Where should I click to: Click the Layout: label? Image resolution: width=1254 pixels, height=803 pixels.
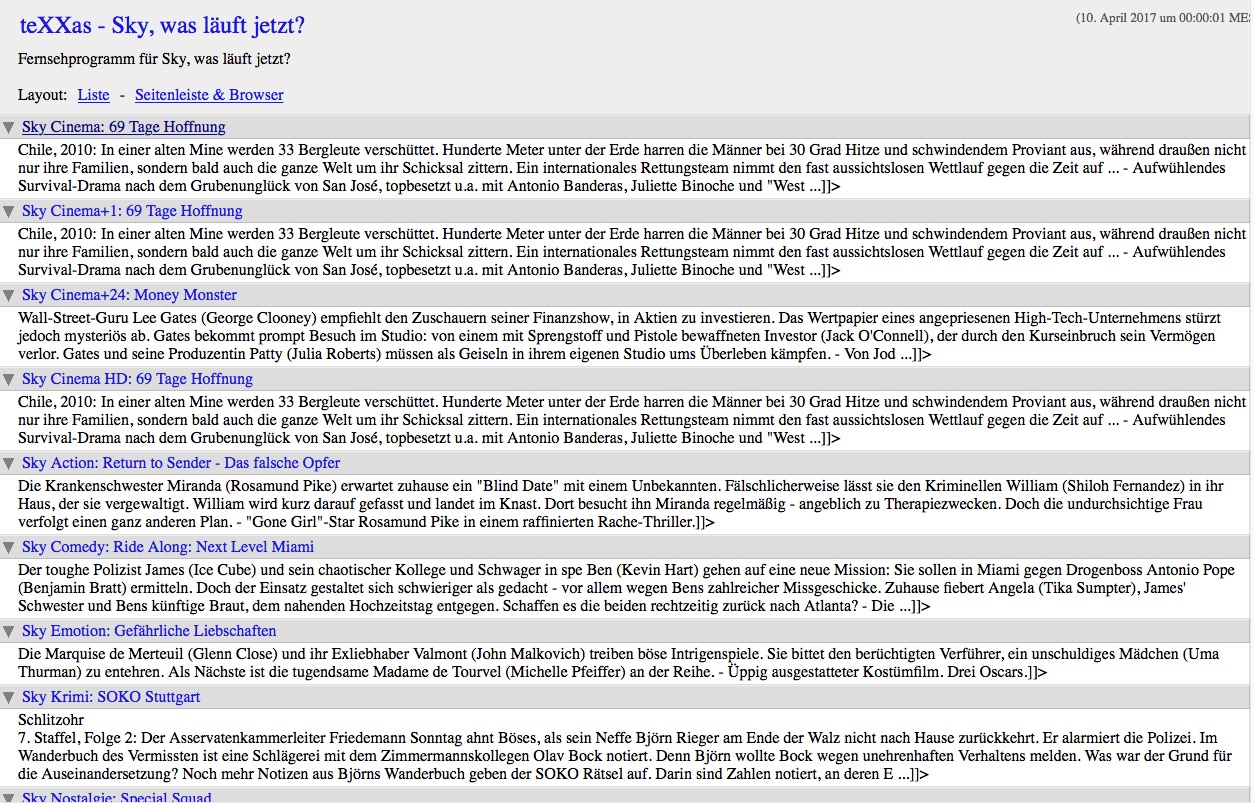point(43,95)
